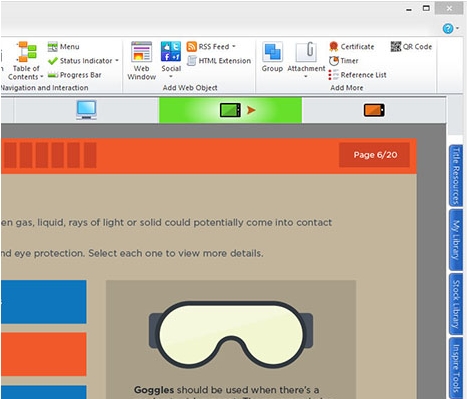The image size is (467, 399).
Task: Switch to tablet landscape view
Action: click(230, 110)
